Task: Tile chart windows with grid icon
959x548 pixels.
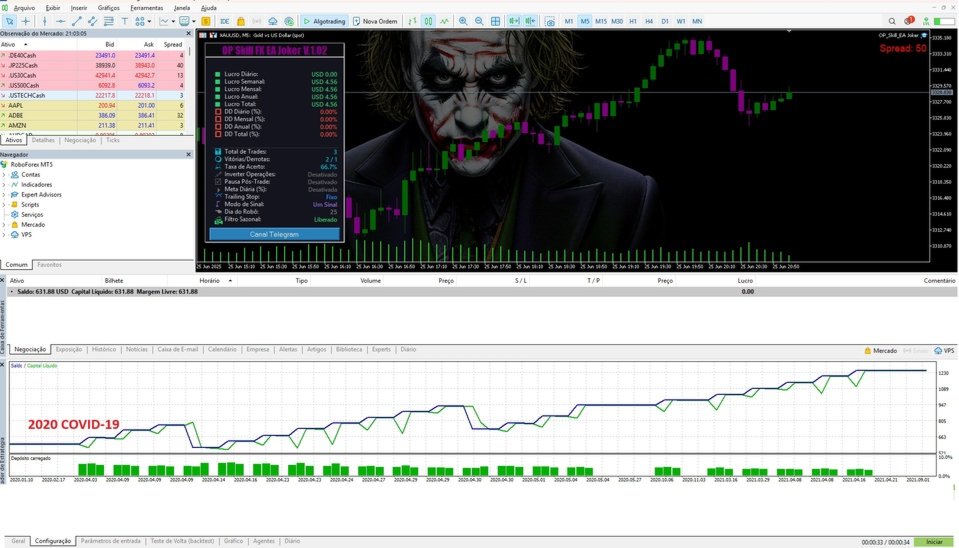Action: (495, 21)
